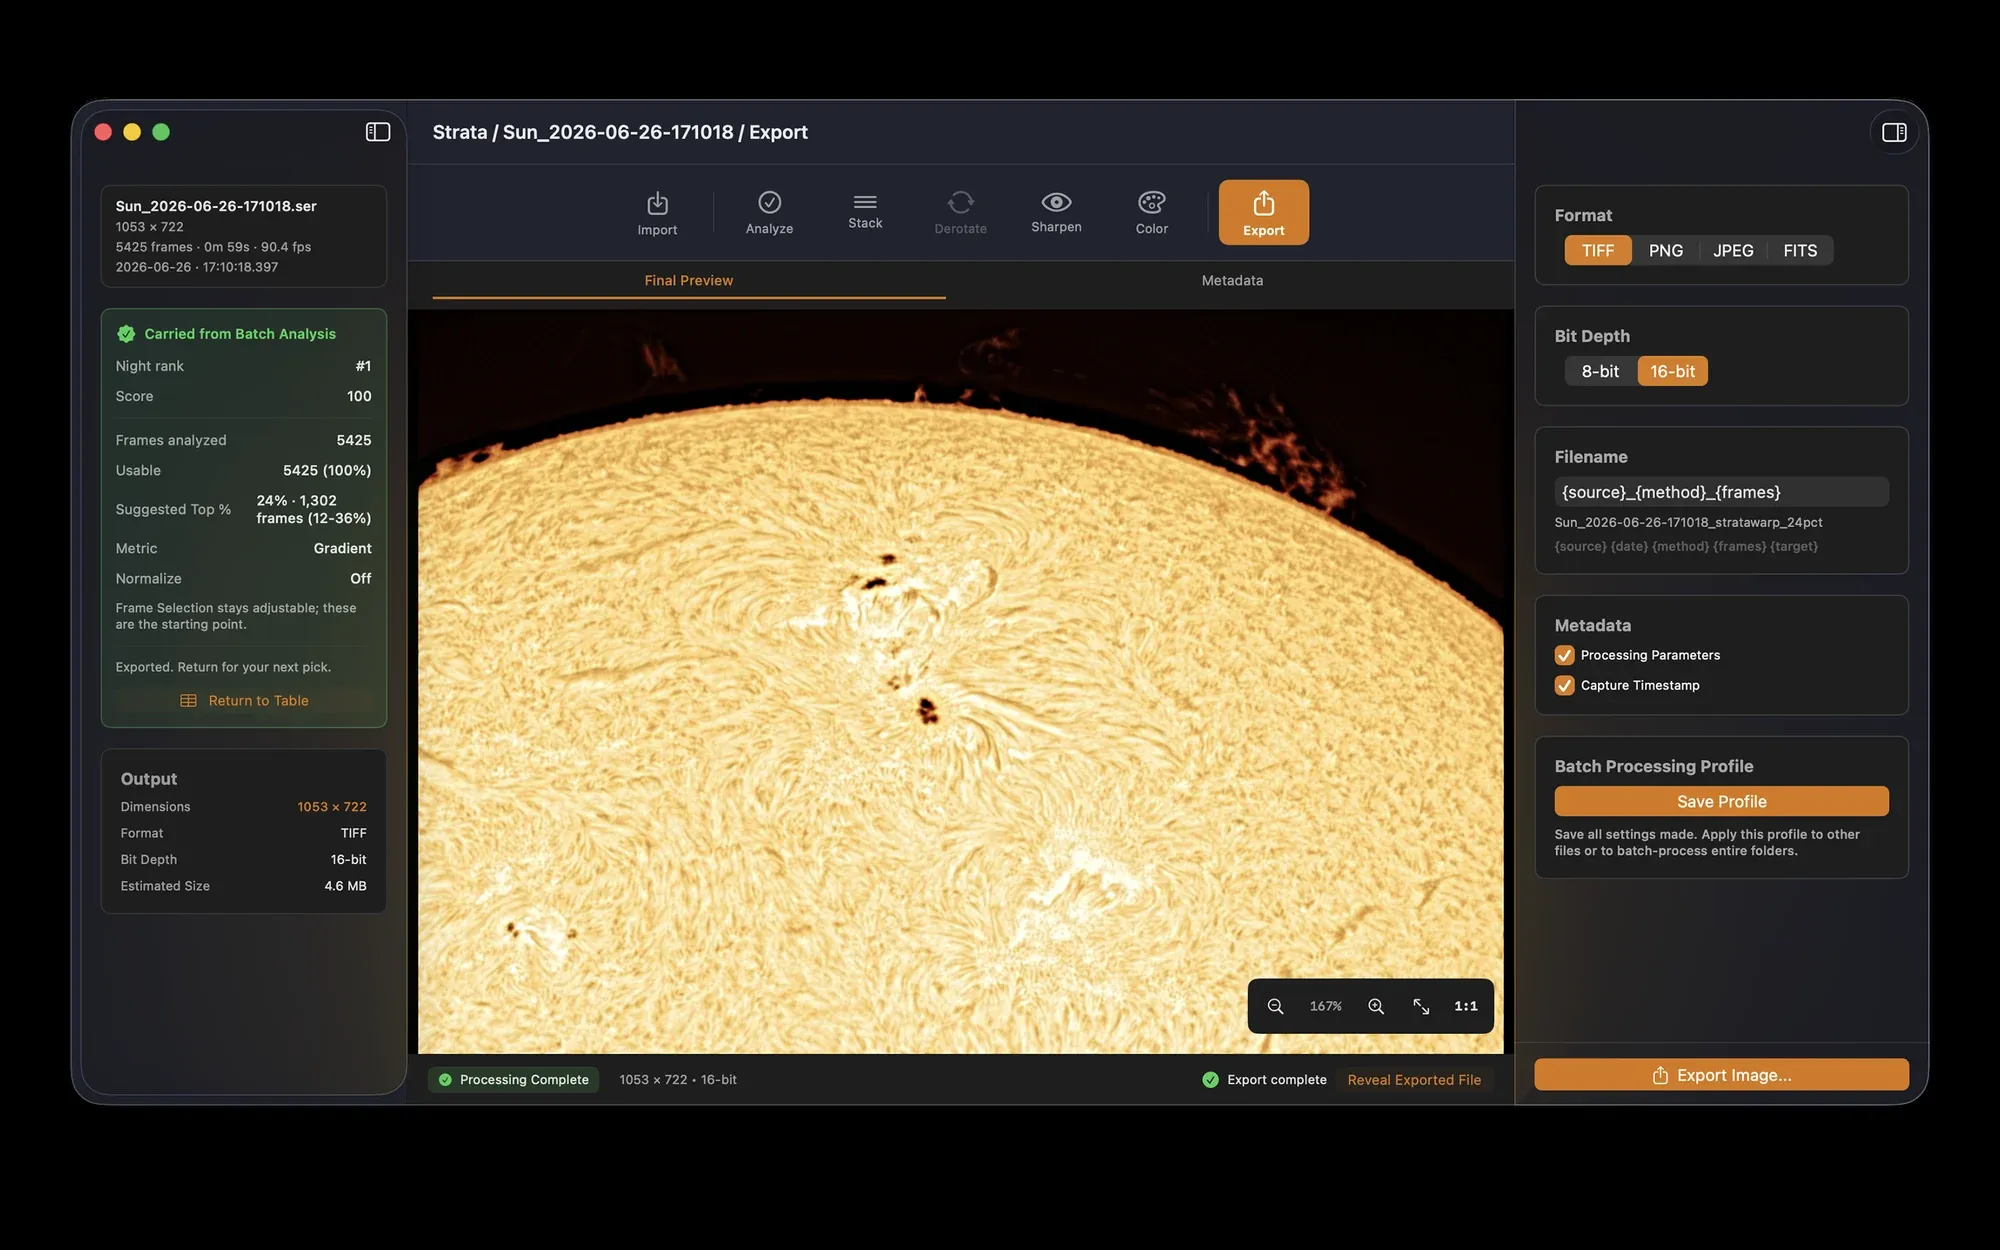Insert the {method} filename token
Viewport: 2000px width, 1250px height.
click(1680, 546)
